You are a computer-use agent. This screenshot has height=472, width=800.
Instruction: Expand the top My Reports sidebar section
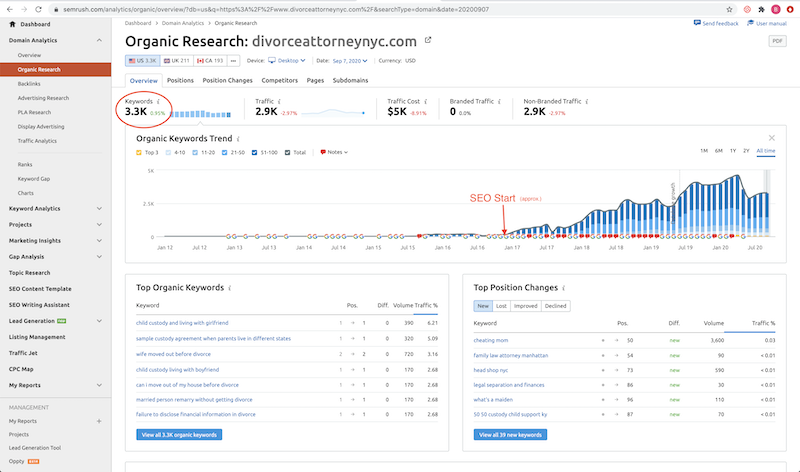point(99,385)
